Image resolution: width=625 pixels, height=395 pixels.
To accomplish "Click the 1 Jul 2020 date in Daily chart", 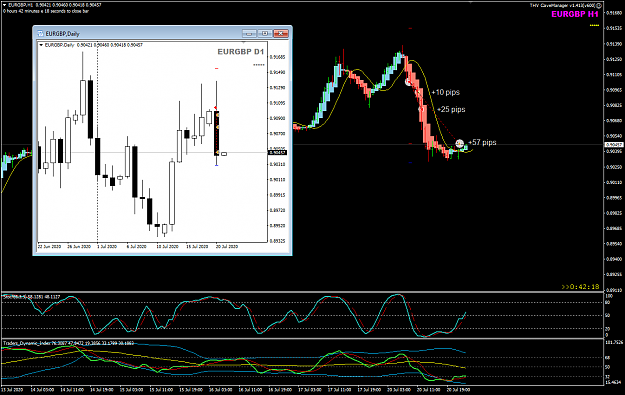I will coord(107,247).
